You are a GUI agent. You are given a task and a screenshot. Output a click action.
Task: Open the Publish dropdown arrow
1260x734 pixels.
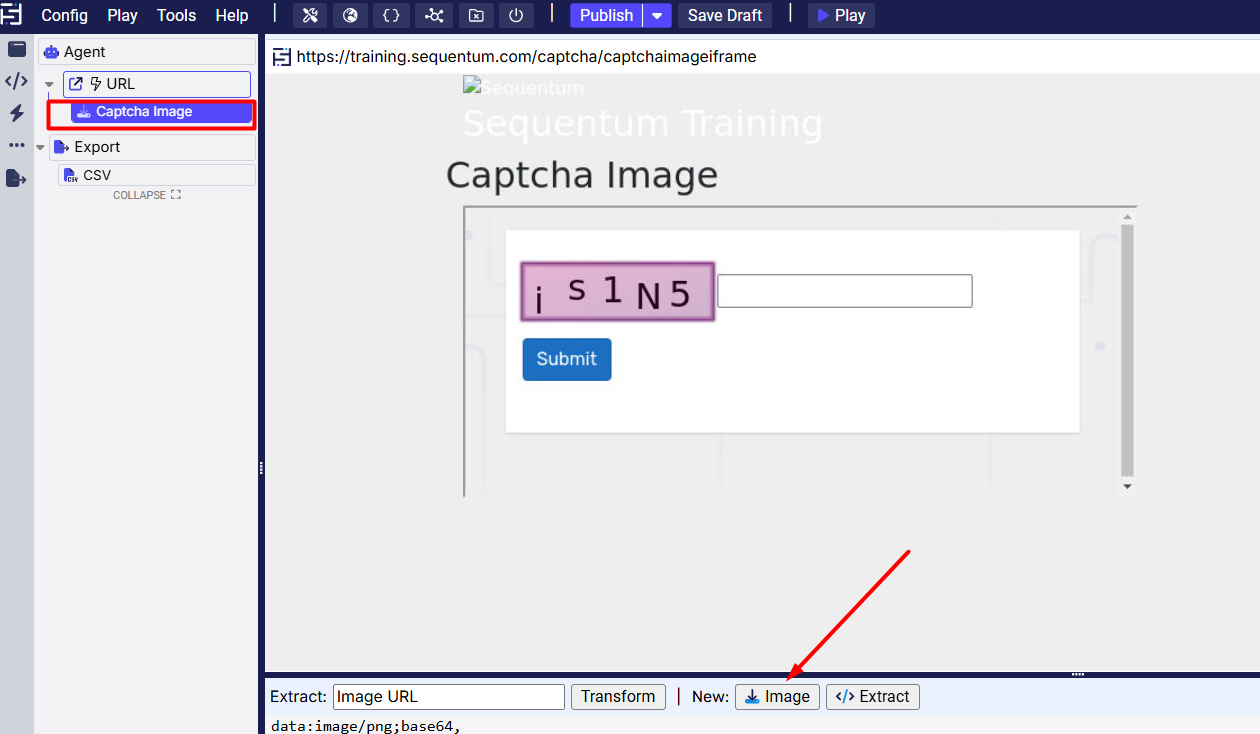click(657, 15)
